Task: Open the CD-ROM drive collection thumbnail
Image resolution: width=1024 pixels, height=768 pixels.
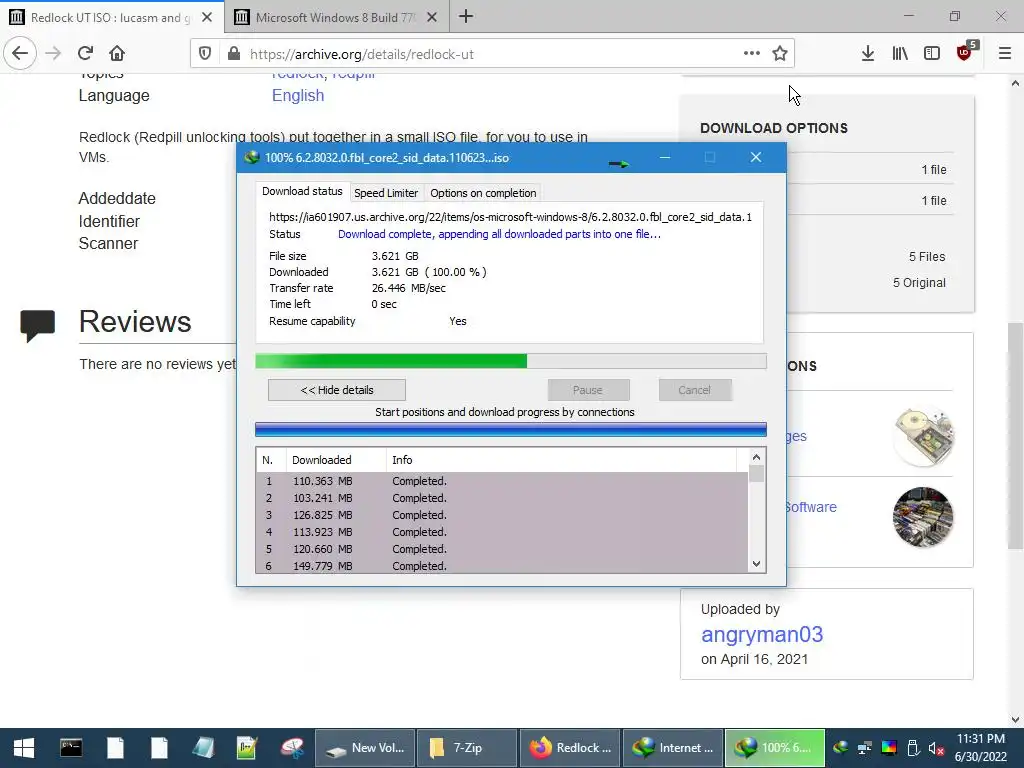Action: (923, 436)
